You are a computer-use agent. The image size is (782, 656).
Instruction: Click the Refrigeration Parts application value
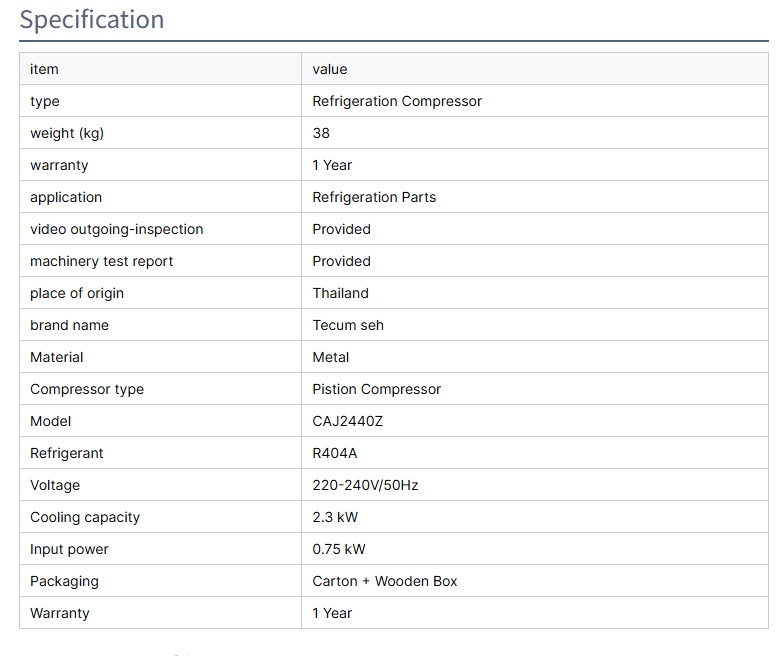click(x=374, y=197)
